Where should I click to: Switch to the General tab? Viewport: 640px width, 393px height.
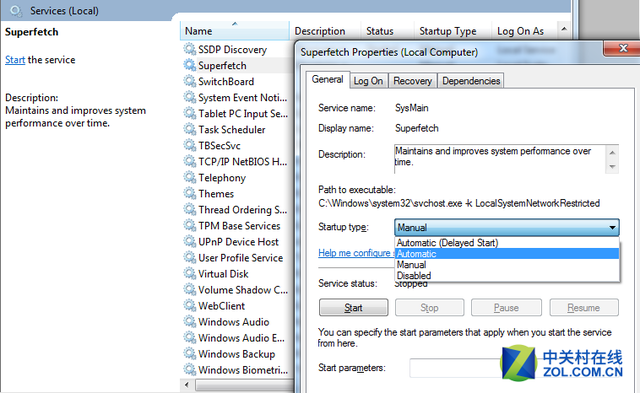(327, 80)
